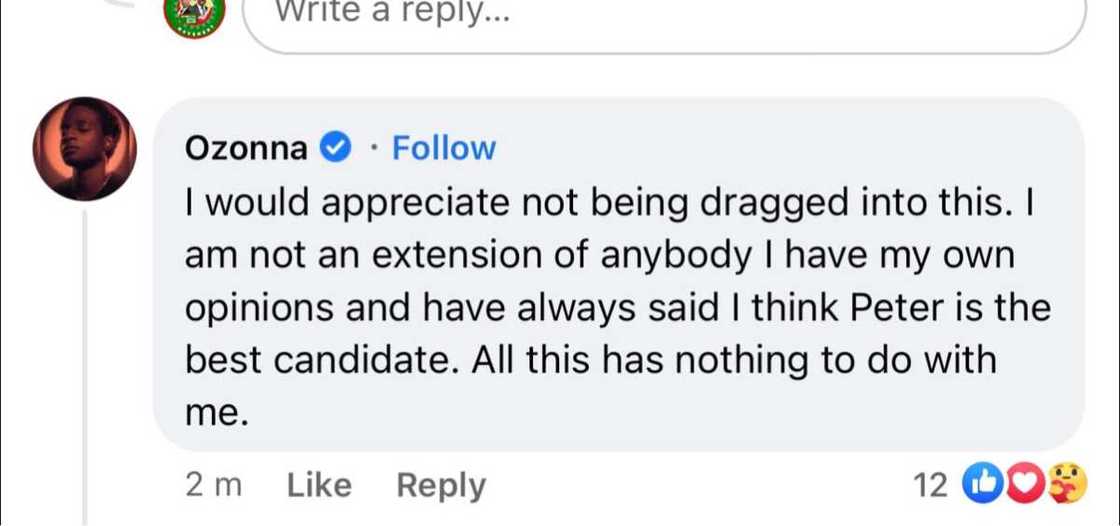The height and width of the screenshot is (526, 1120).
Task: Follow Ozonna via the Follow link
Action: [x=443, y=149]
